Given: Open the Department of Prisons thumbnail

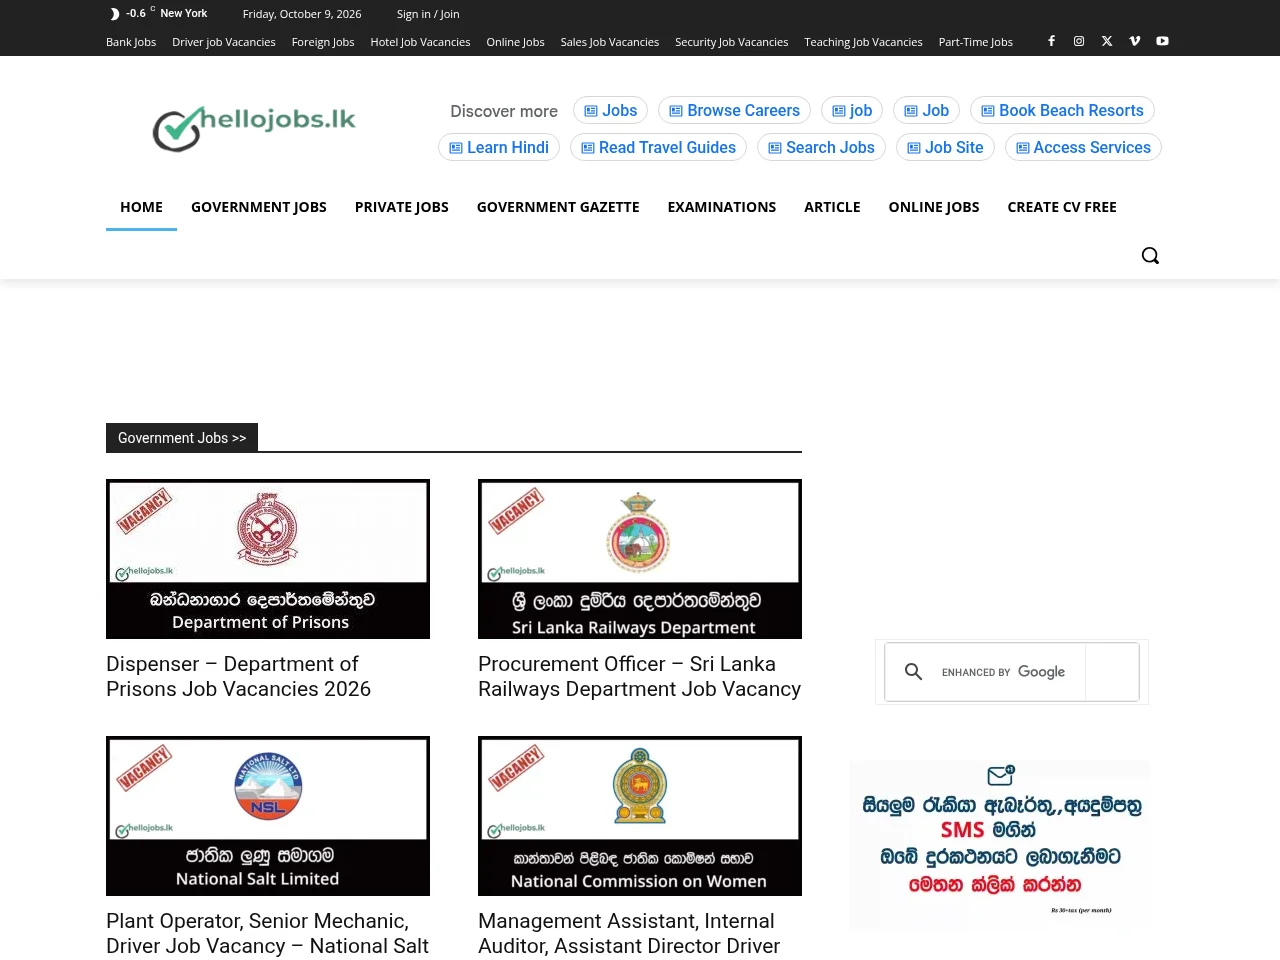Looking at the screenshot, I should [x=268, y=559].
